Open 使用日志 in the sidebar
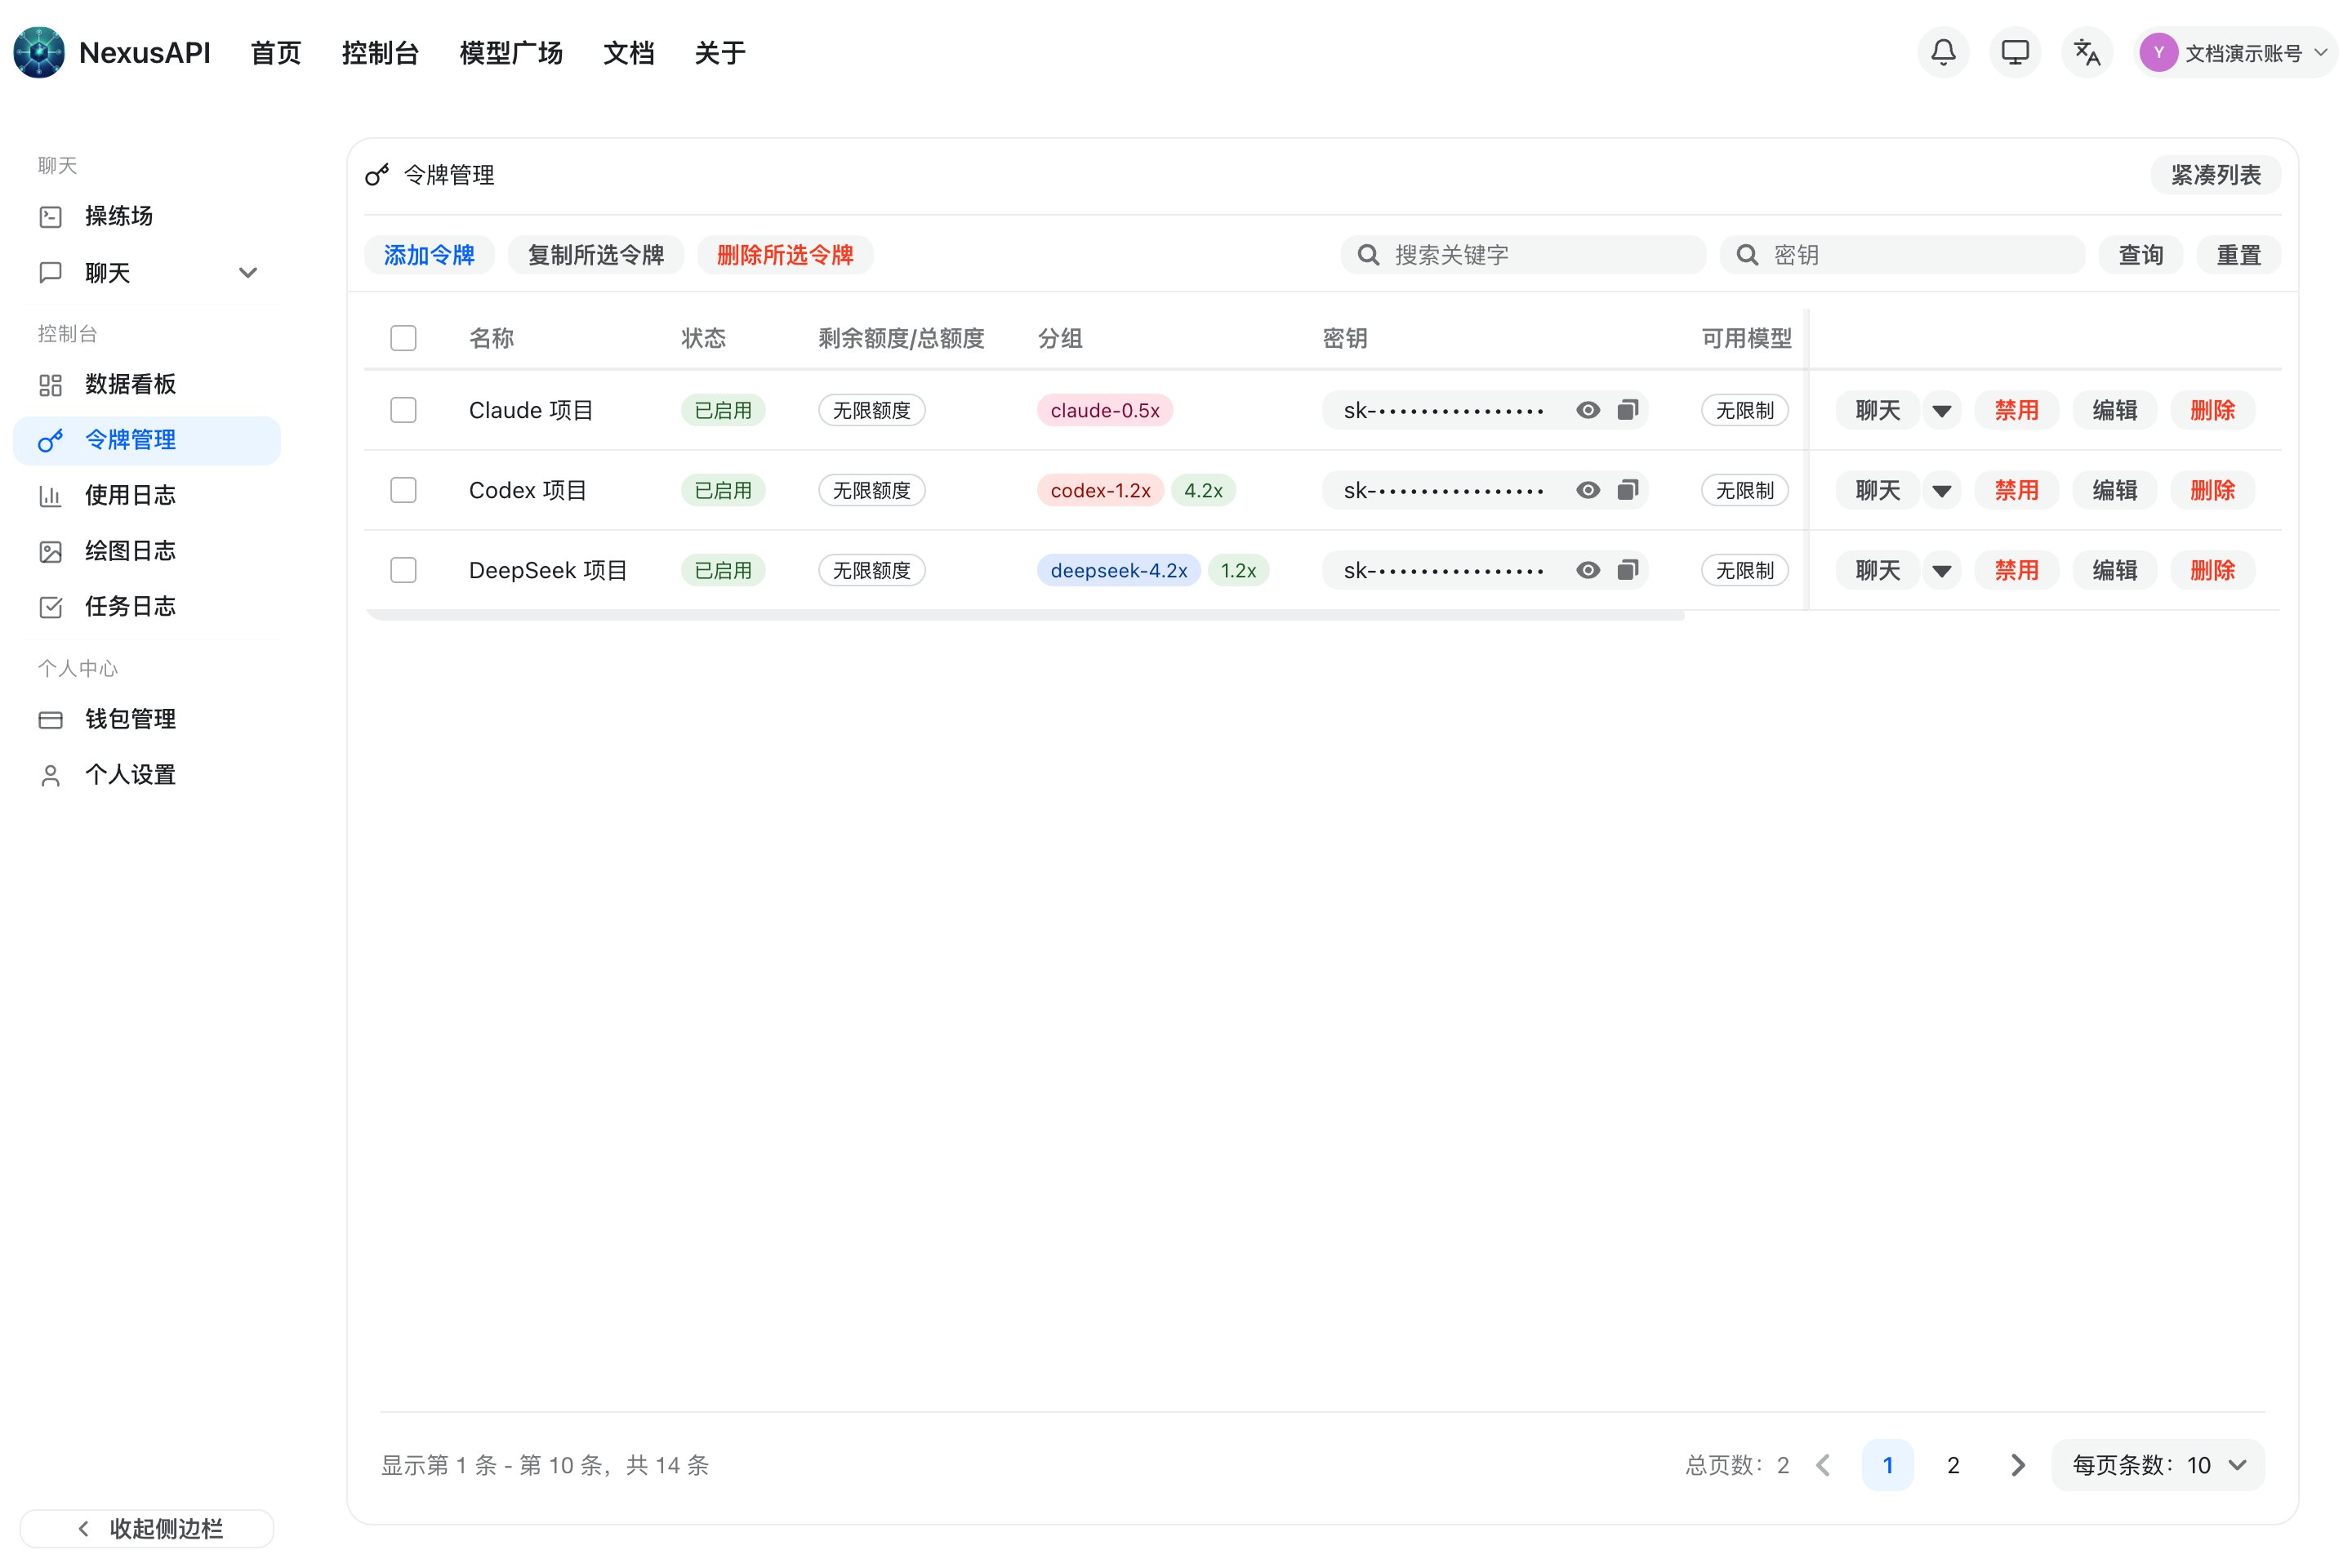The height and width of the screenshot is (1568, 2352). [147, 495]
